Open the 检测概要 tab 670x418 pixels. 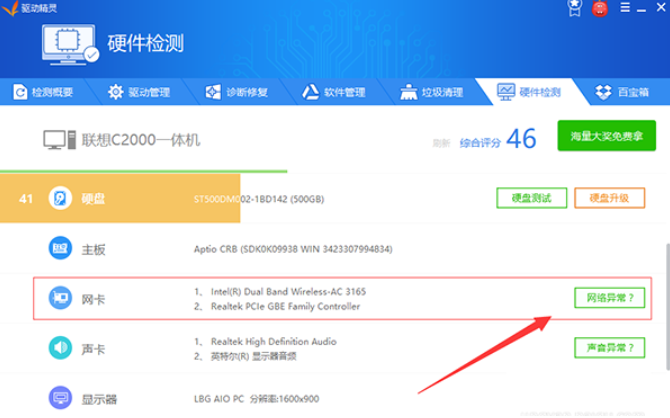coord(44,92)
